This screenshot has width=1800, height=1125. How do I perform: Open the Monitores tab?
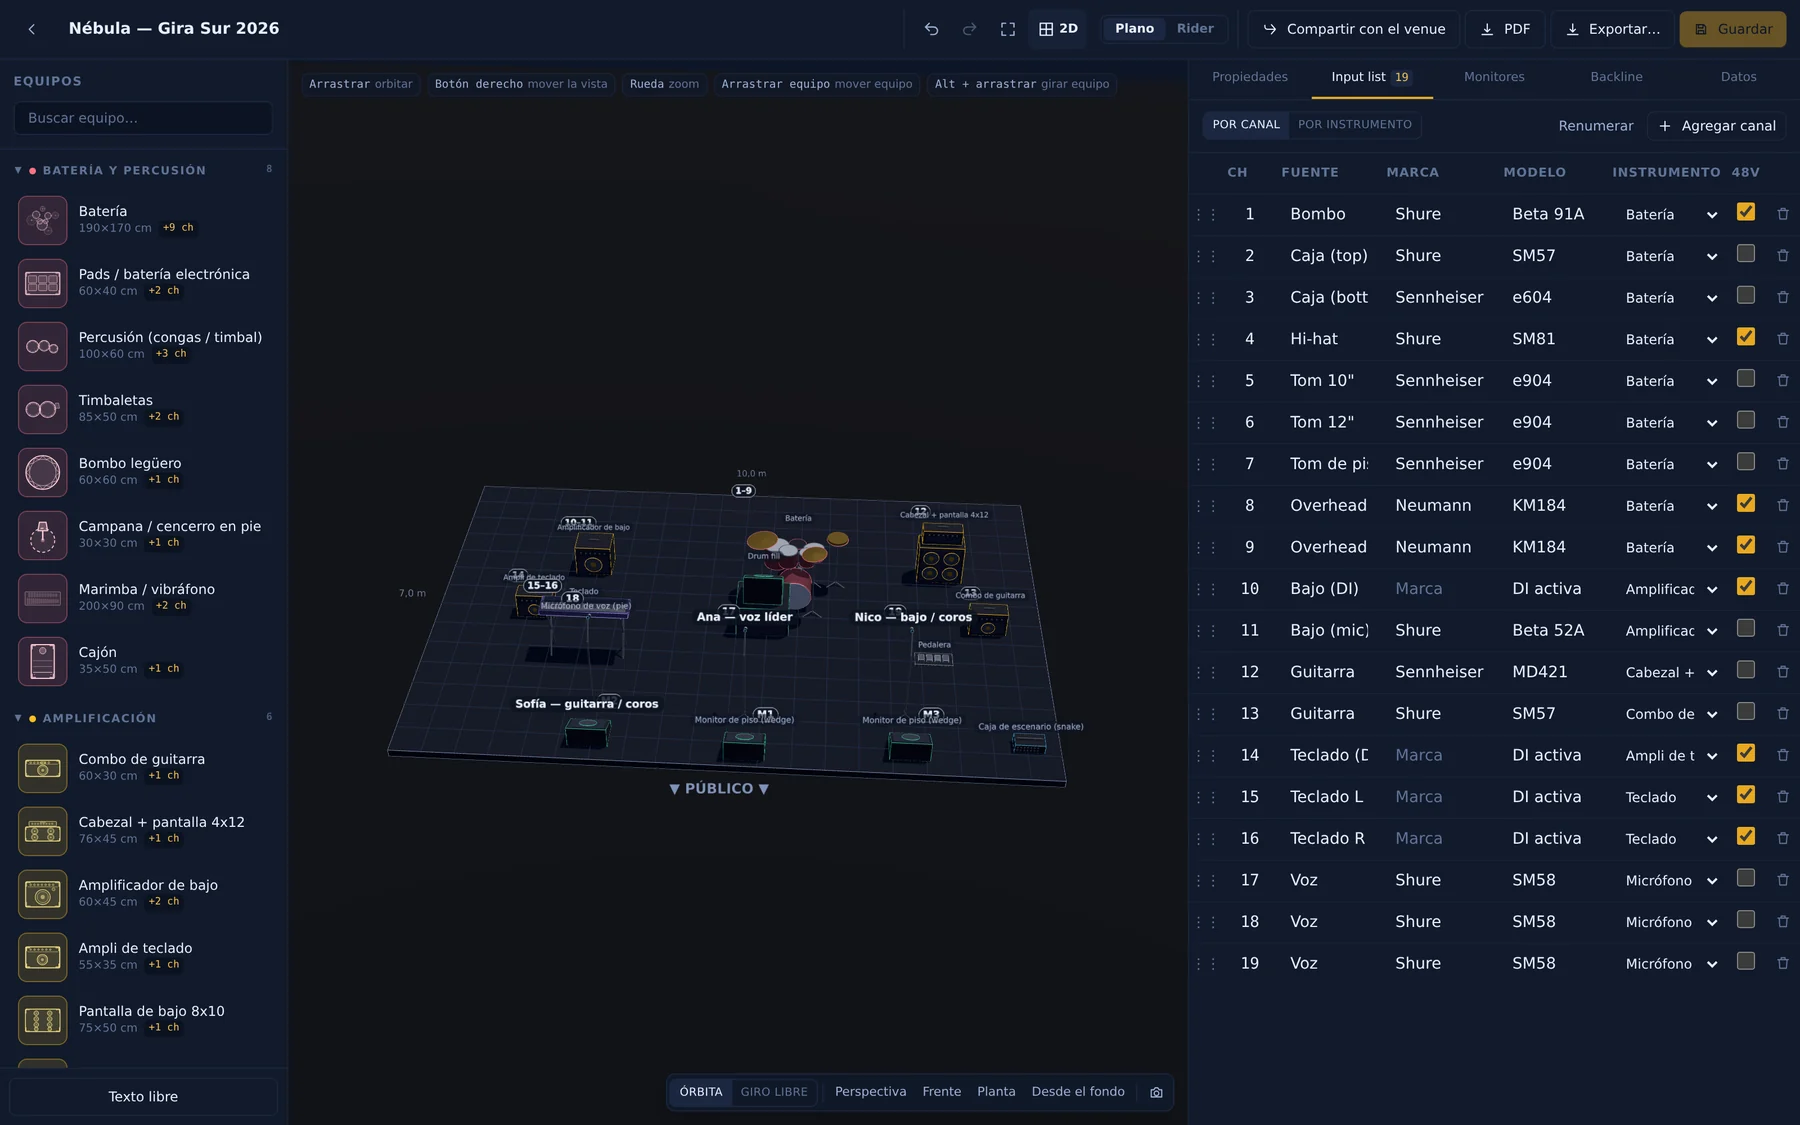click(x=1494, y=77)
